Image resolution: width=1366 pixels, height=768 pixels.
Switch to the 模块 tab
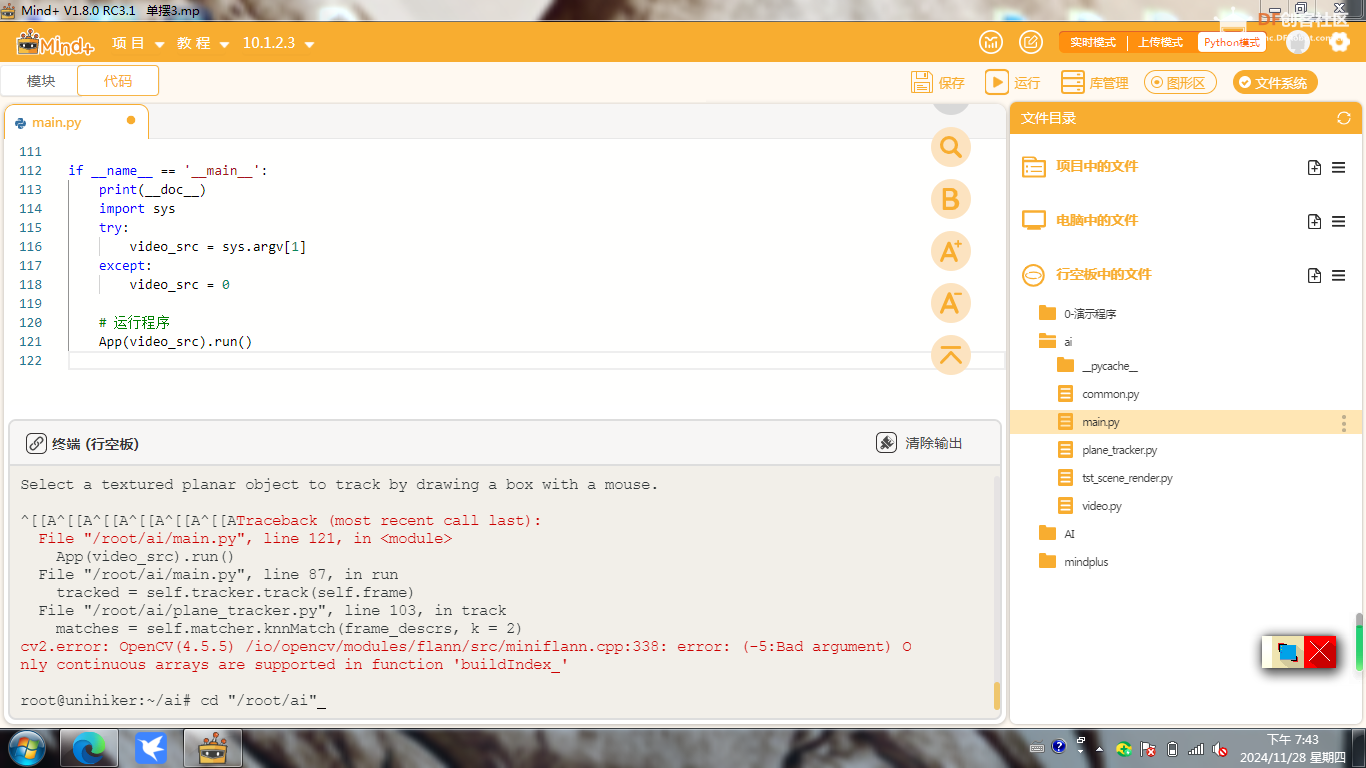pos(41,81)
